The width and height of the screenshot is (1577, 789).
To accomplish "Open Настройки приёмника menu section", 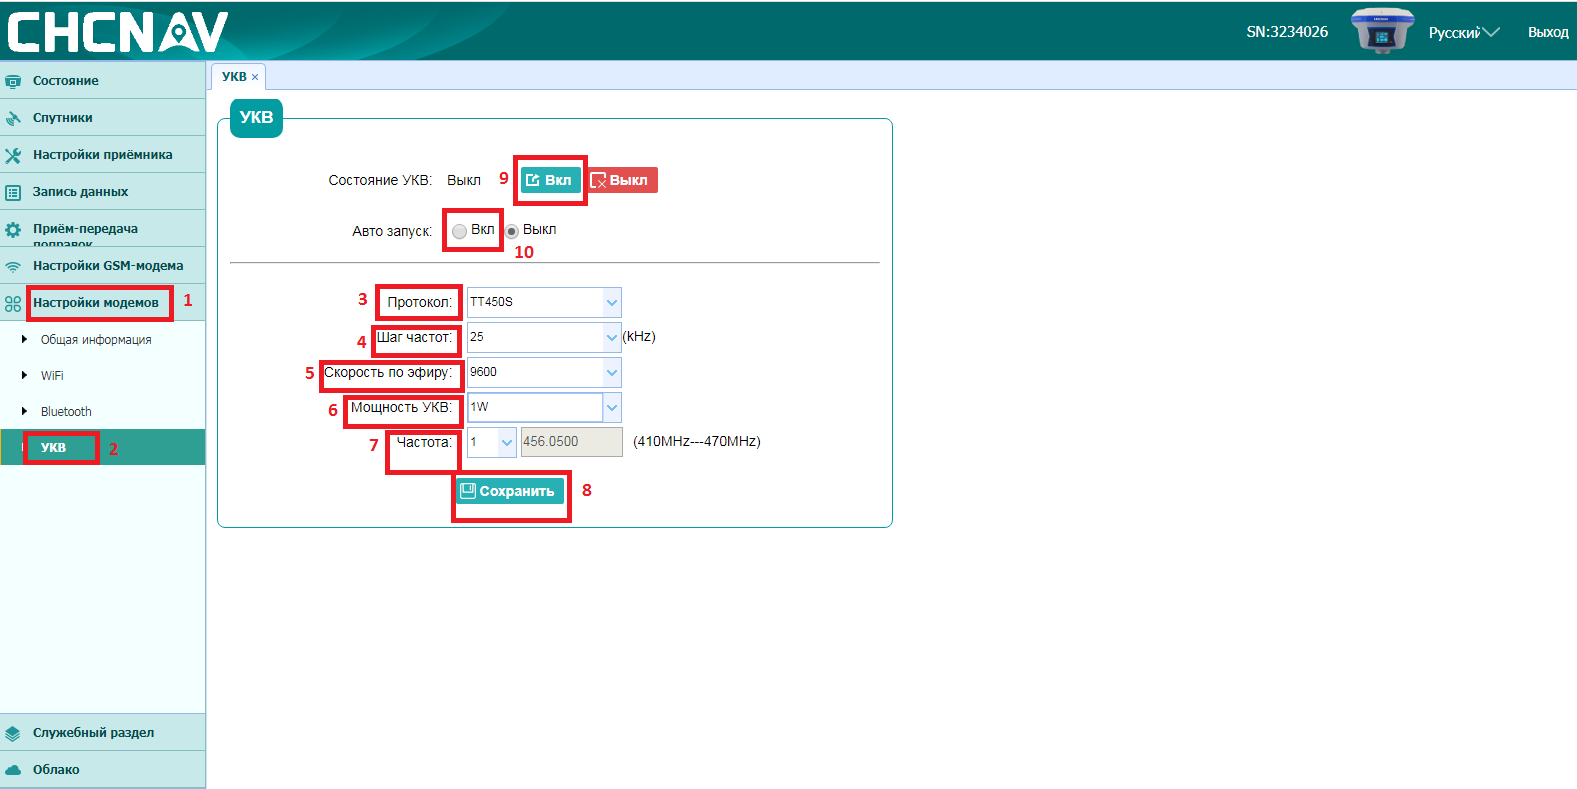I will 103,155.
